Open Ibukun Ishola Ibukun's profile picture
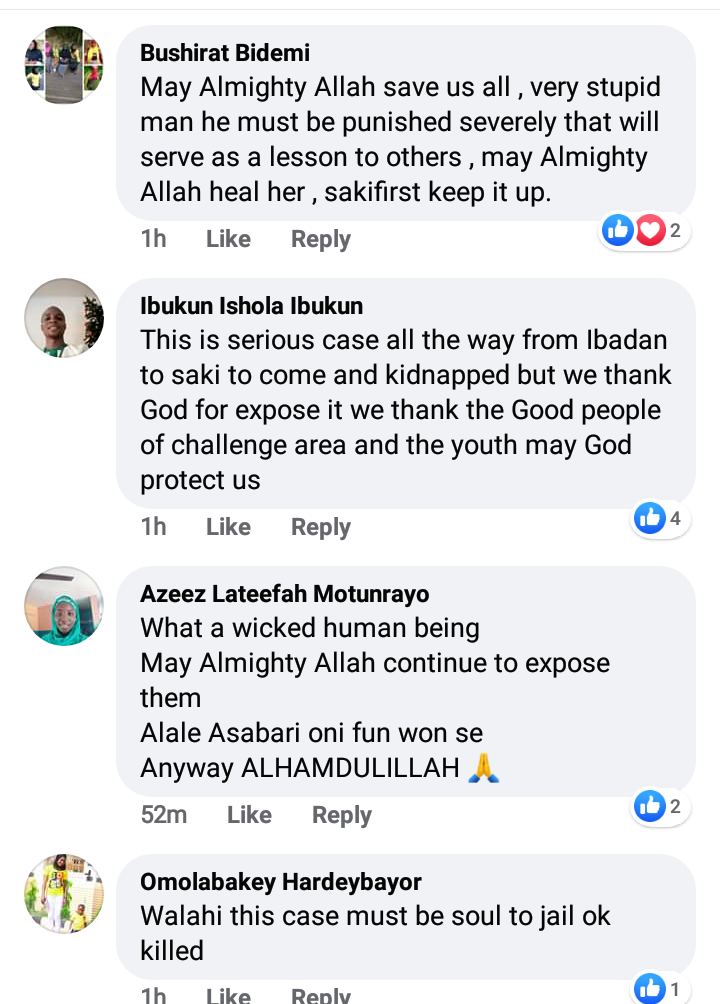This screenshot has height=1004, width=720. [x=64, y=318]
